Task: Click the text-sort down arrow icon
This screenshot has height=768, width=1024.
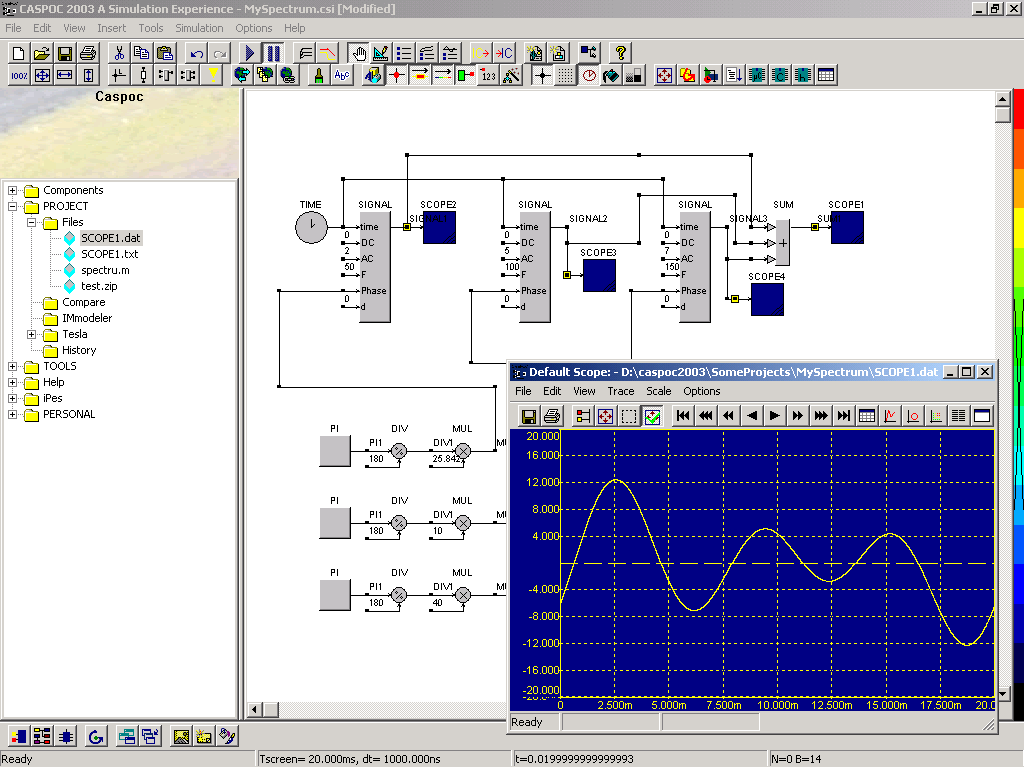Action: [x=734, y=76]
